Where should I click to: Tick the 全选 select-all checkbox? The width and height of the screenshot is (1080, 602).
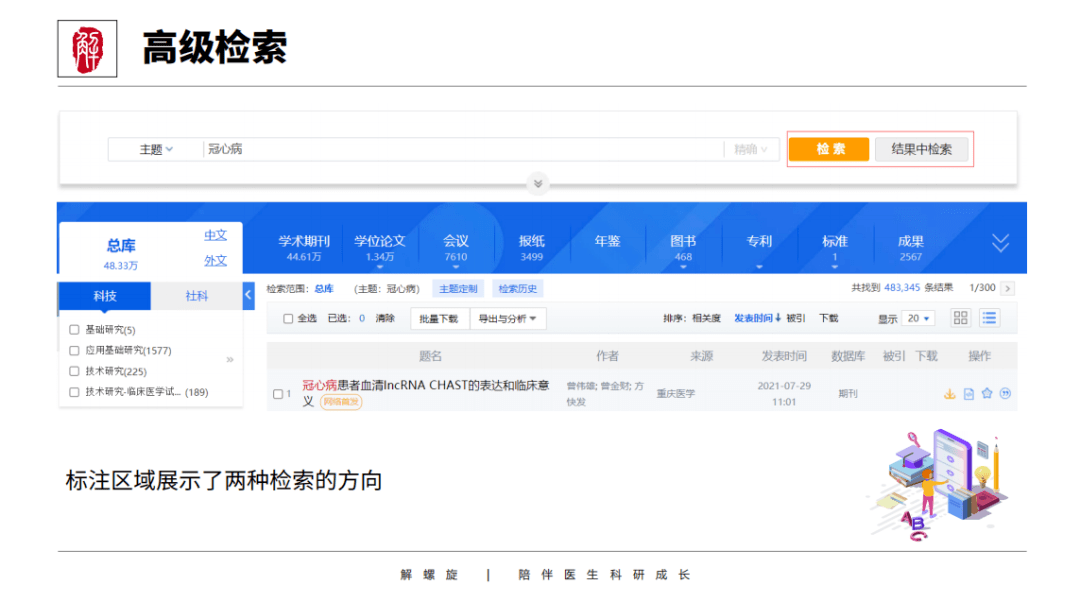(x=288, y=318)
